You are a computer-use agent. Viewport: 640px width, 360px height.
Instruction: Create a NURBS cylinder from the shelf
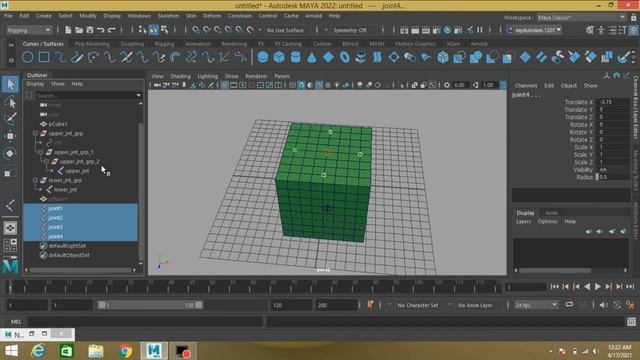click(296, 57)
